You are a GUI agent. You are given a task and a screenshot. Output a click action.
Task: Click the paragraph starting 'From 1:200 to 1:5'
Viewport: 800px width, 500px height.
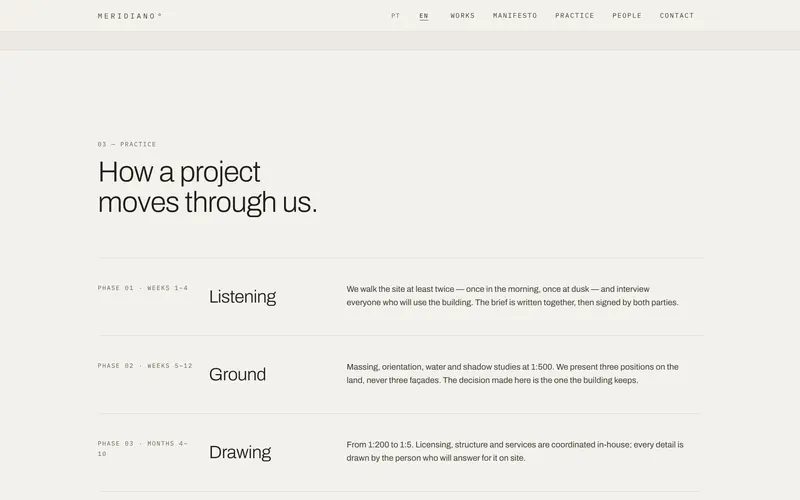pos(515,452)
